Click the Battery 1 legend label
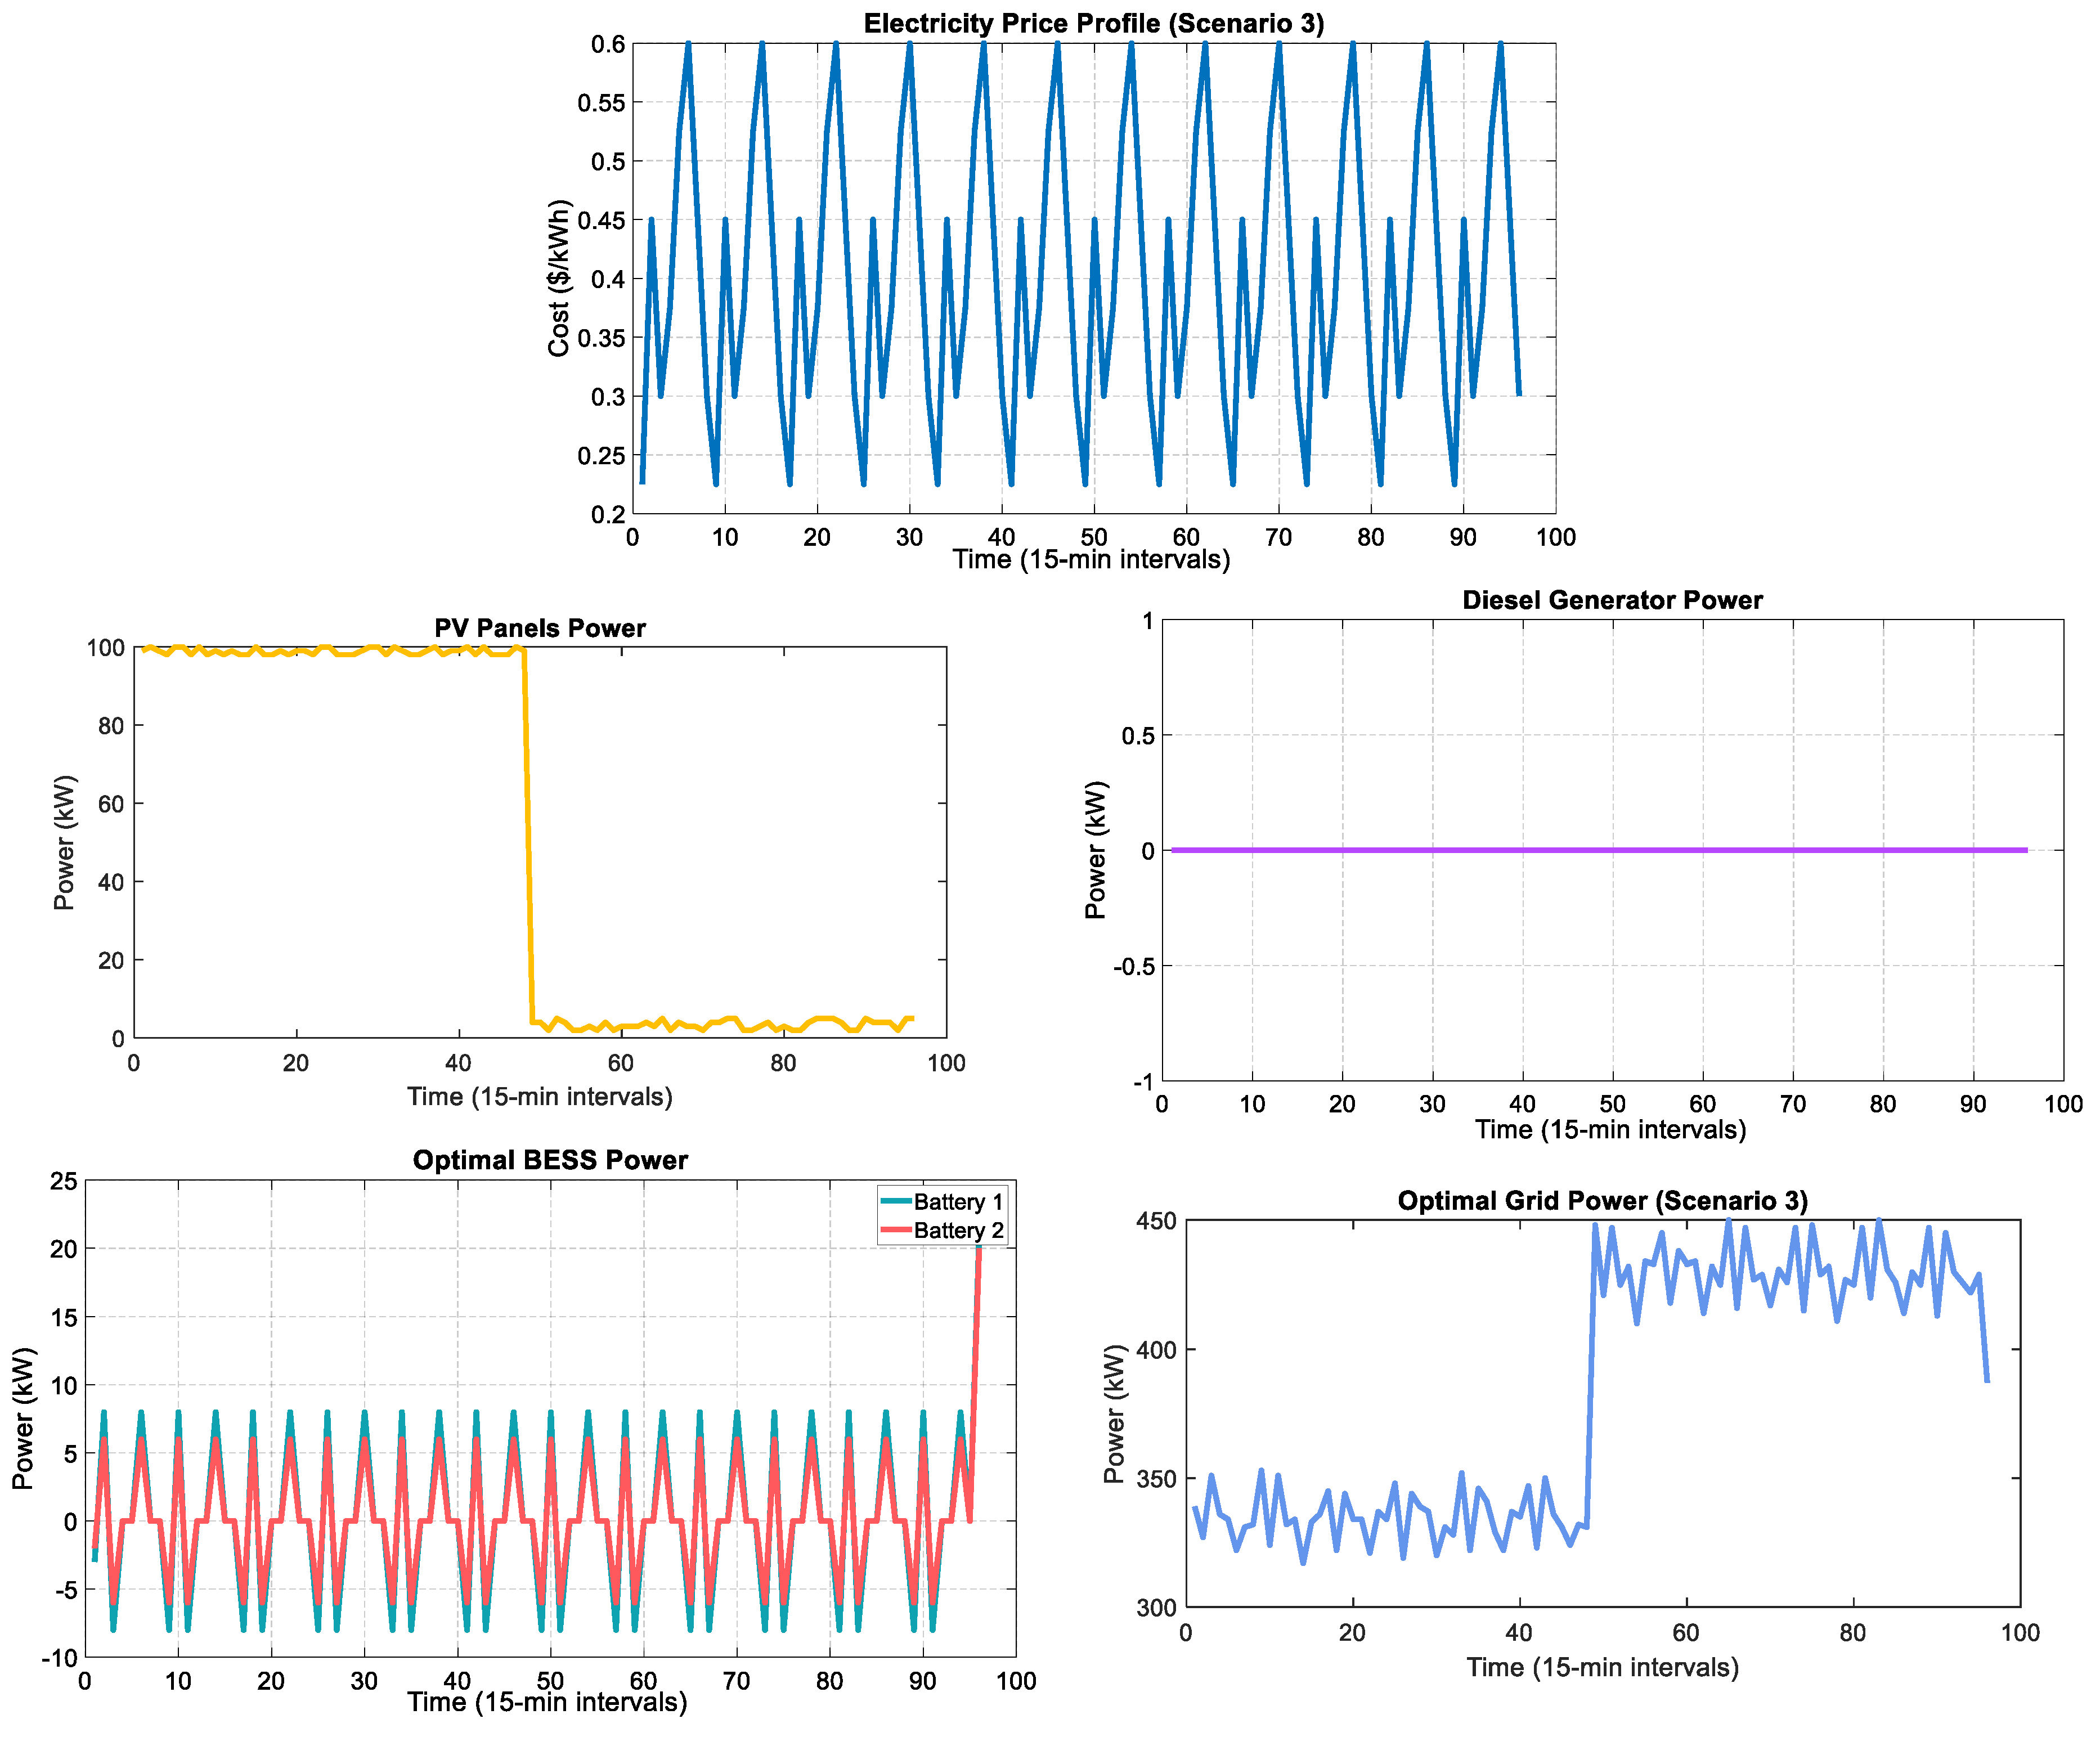This screenshot has height=1737, width=2100. pyautogui.click(x=957, y=1202)
